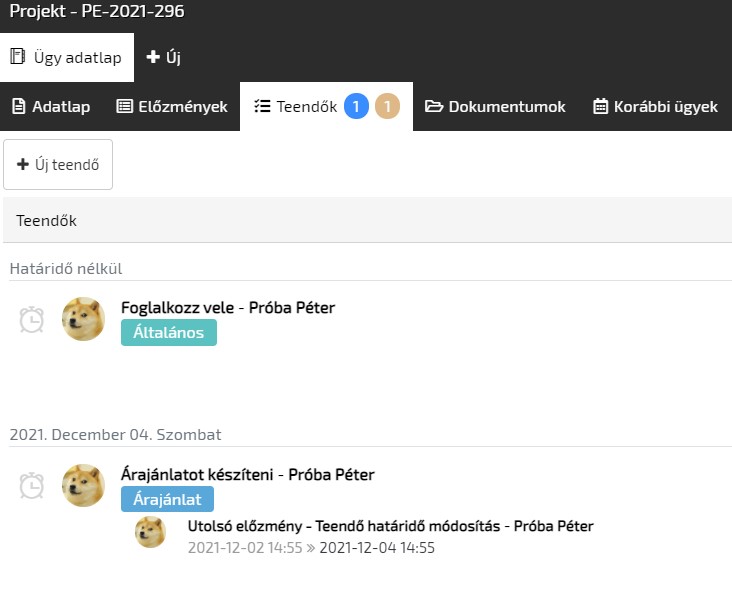
Task: Click small avatar beside Utolsó előzmény entry
Action: pyautogui.click(x=150, y=532)
